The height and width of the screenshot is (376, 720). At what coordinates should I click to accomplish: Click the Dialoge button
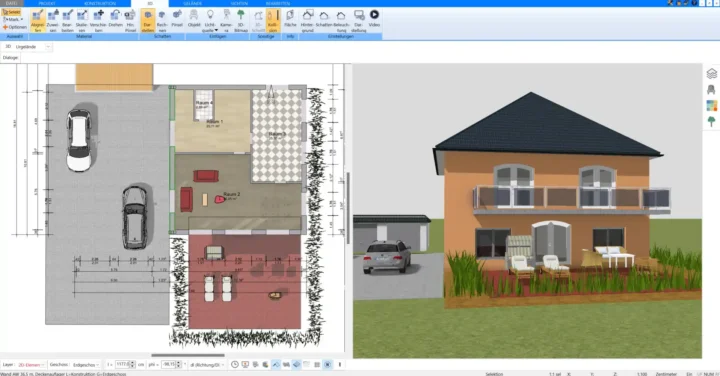pyautogui.click(x=10, y=58)
